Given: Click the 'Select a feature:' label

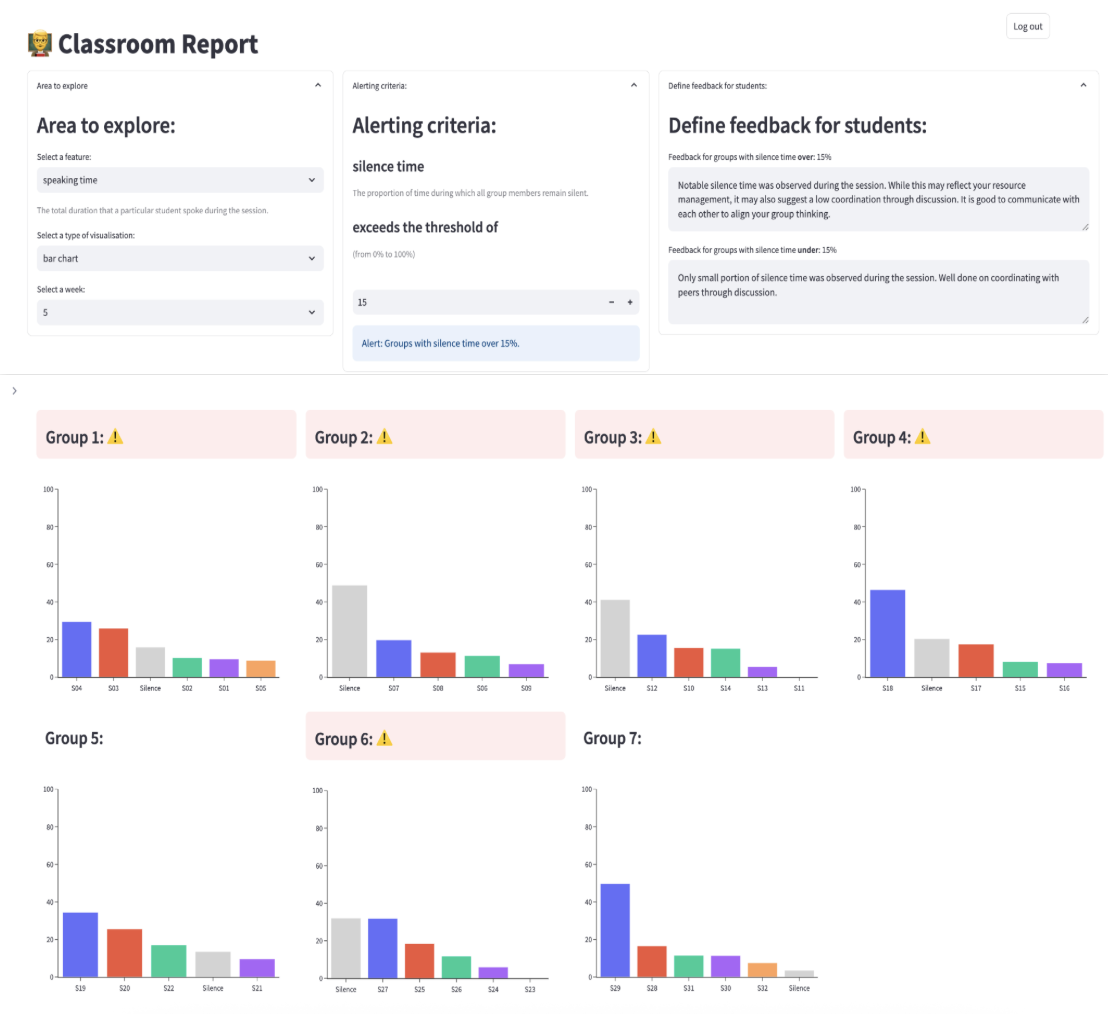Looking at the screenshot, I should 64,157.
